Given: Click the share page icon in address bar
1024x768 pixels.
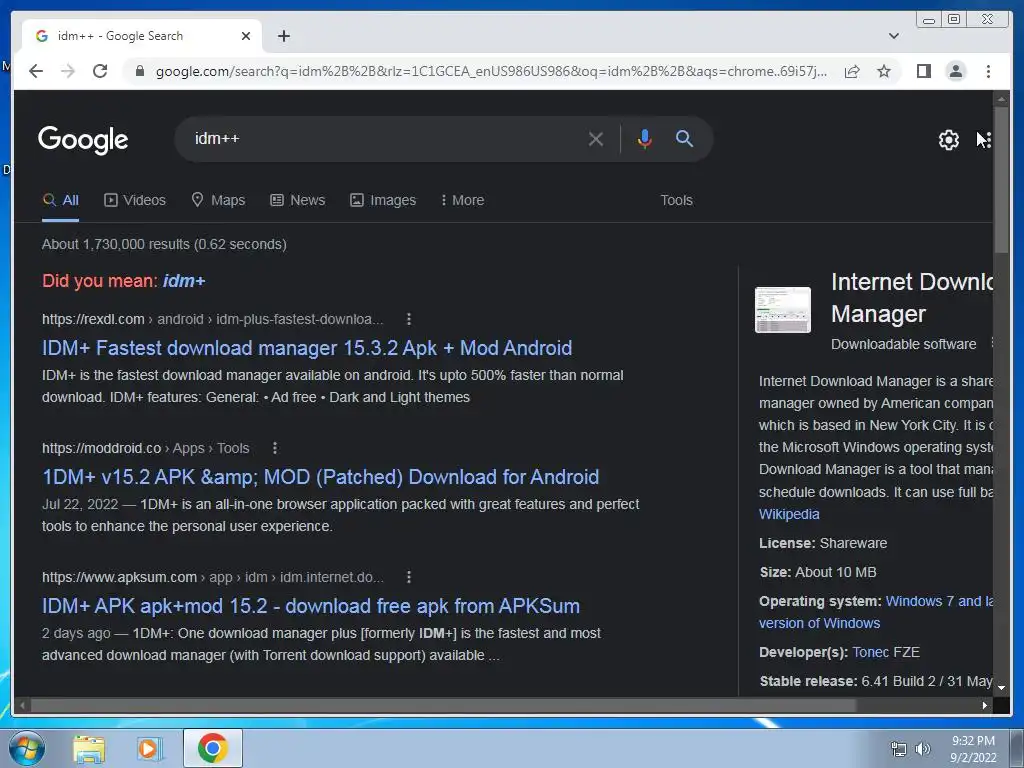Looking at the screenshot, I should [x=852, y=71].
